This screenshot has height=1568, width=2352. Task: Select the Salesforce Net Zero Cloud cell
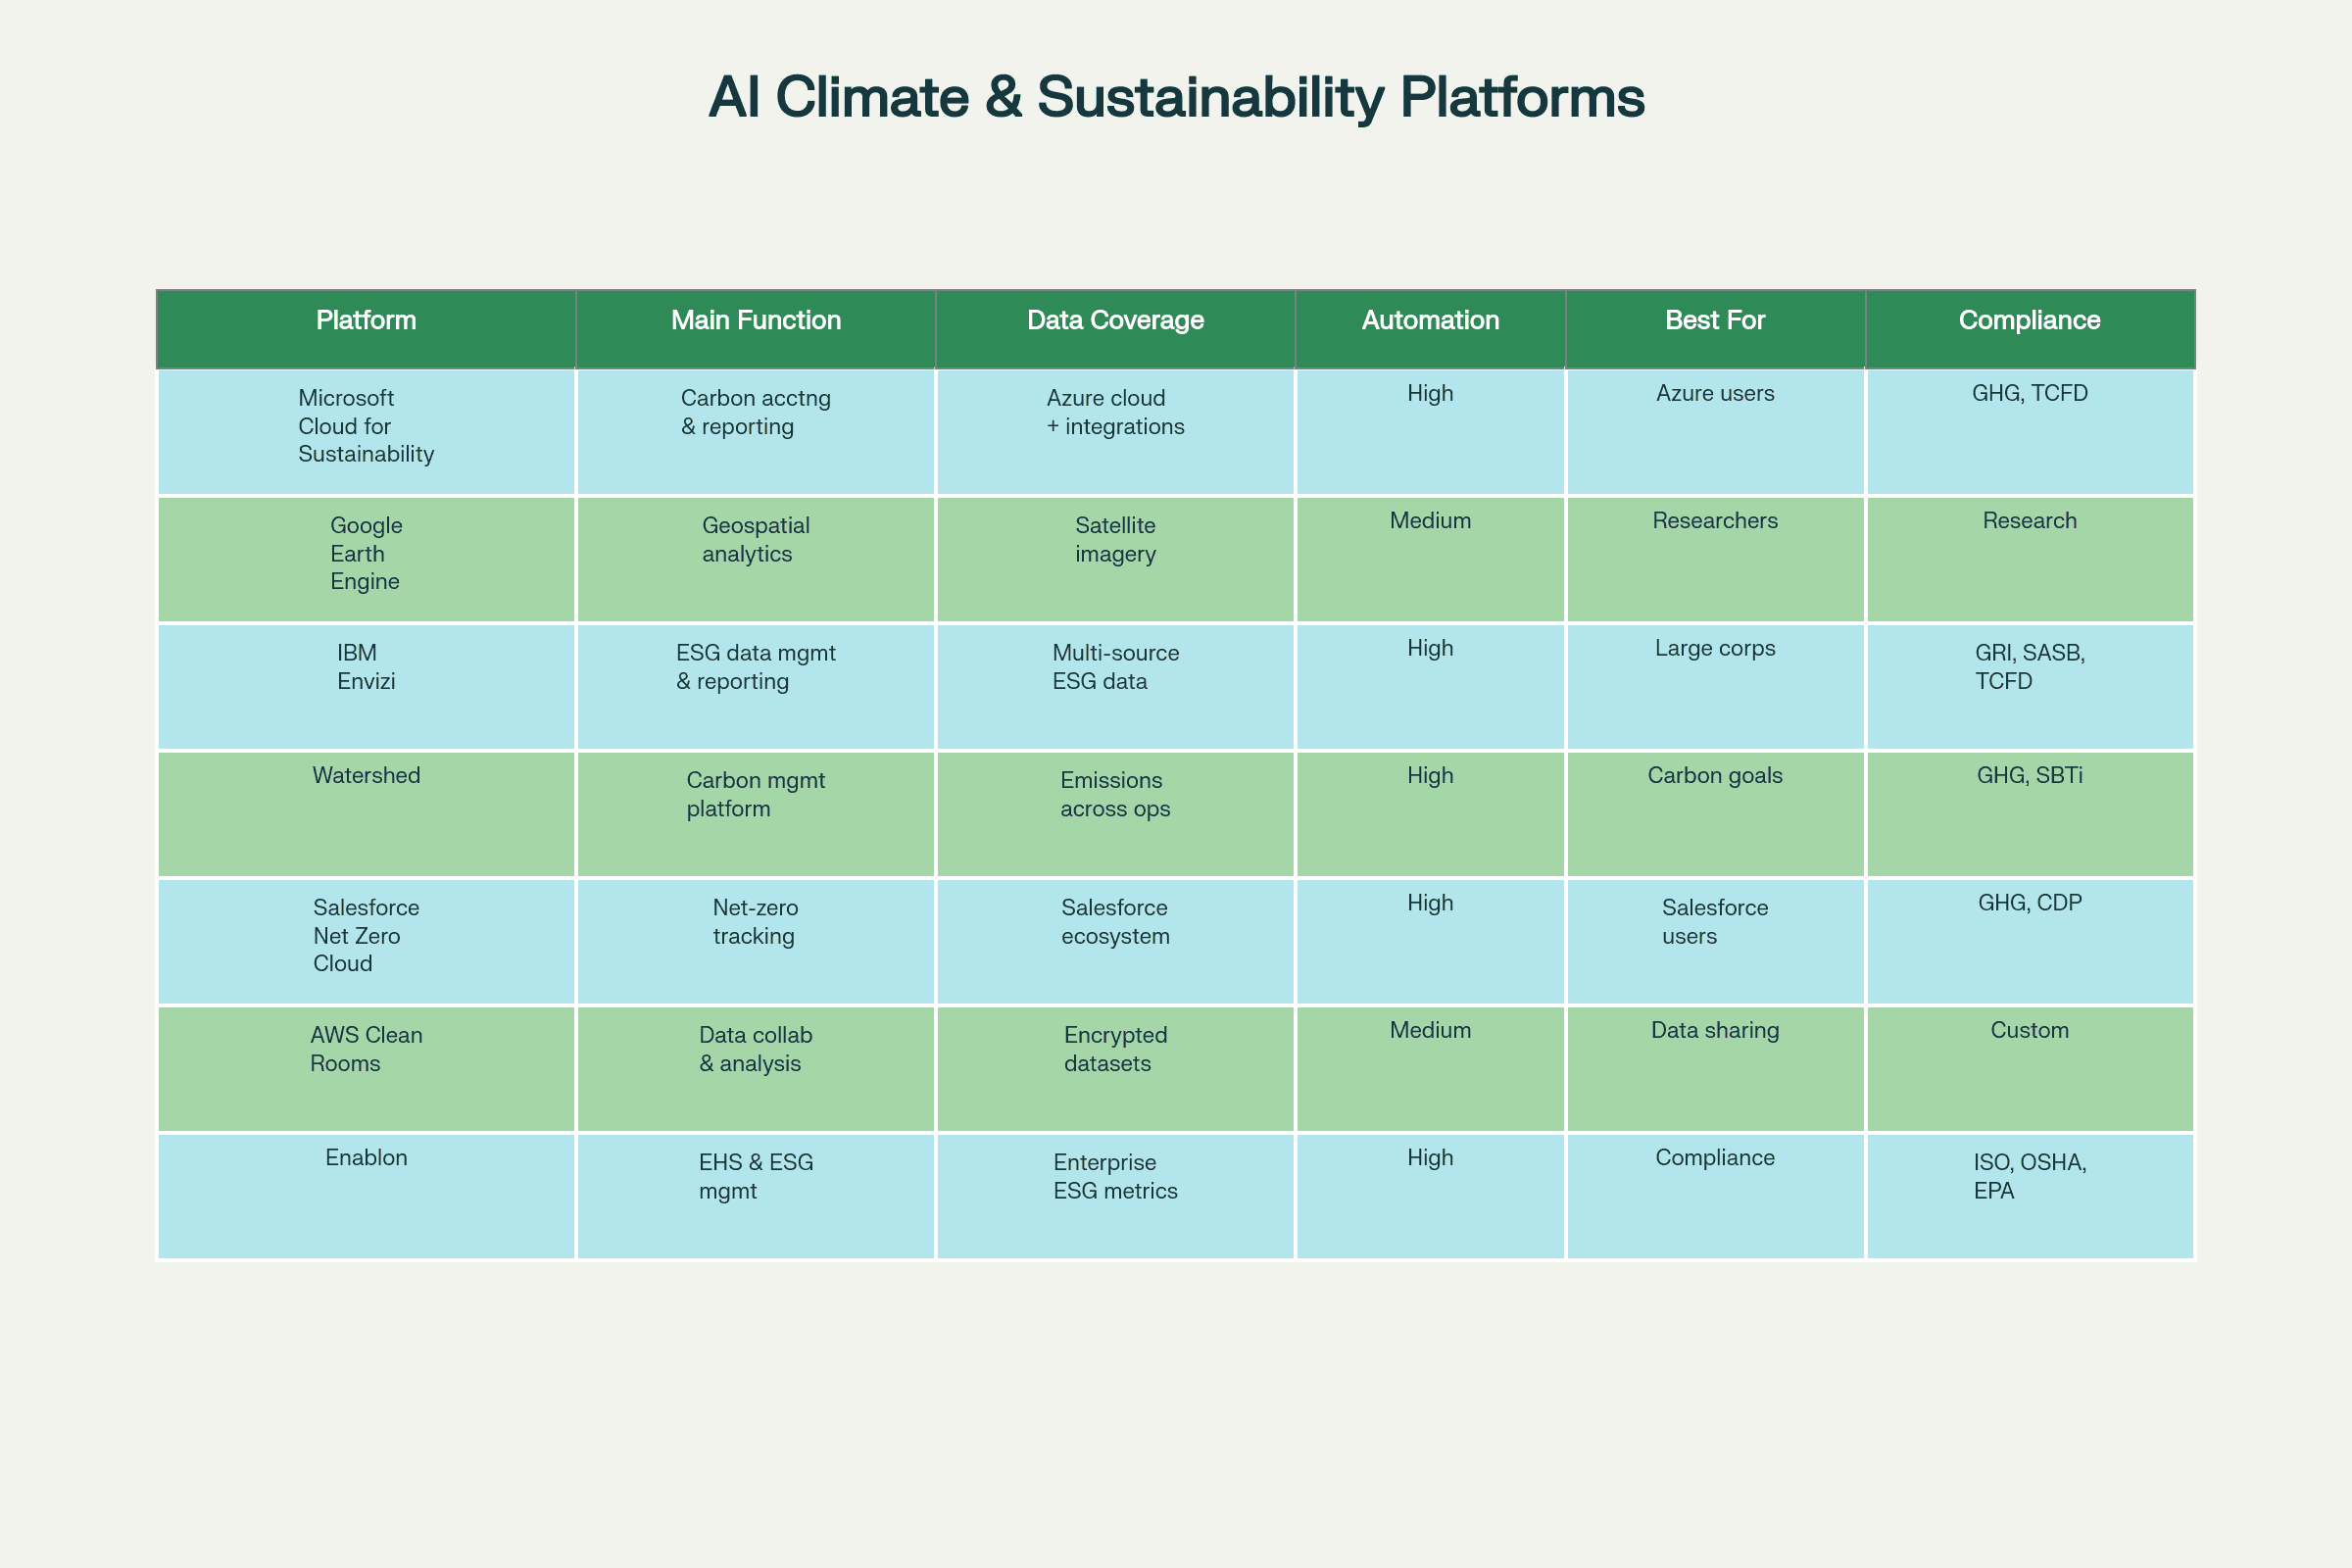point(366,941)
